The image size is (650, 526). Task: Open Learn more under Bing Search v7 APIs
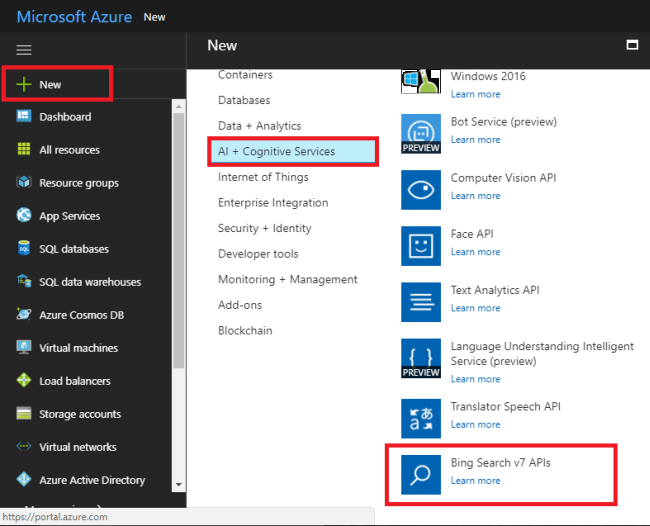tap(475, 481)
